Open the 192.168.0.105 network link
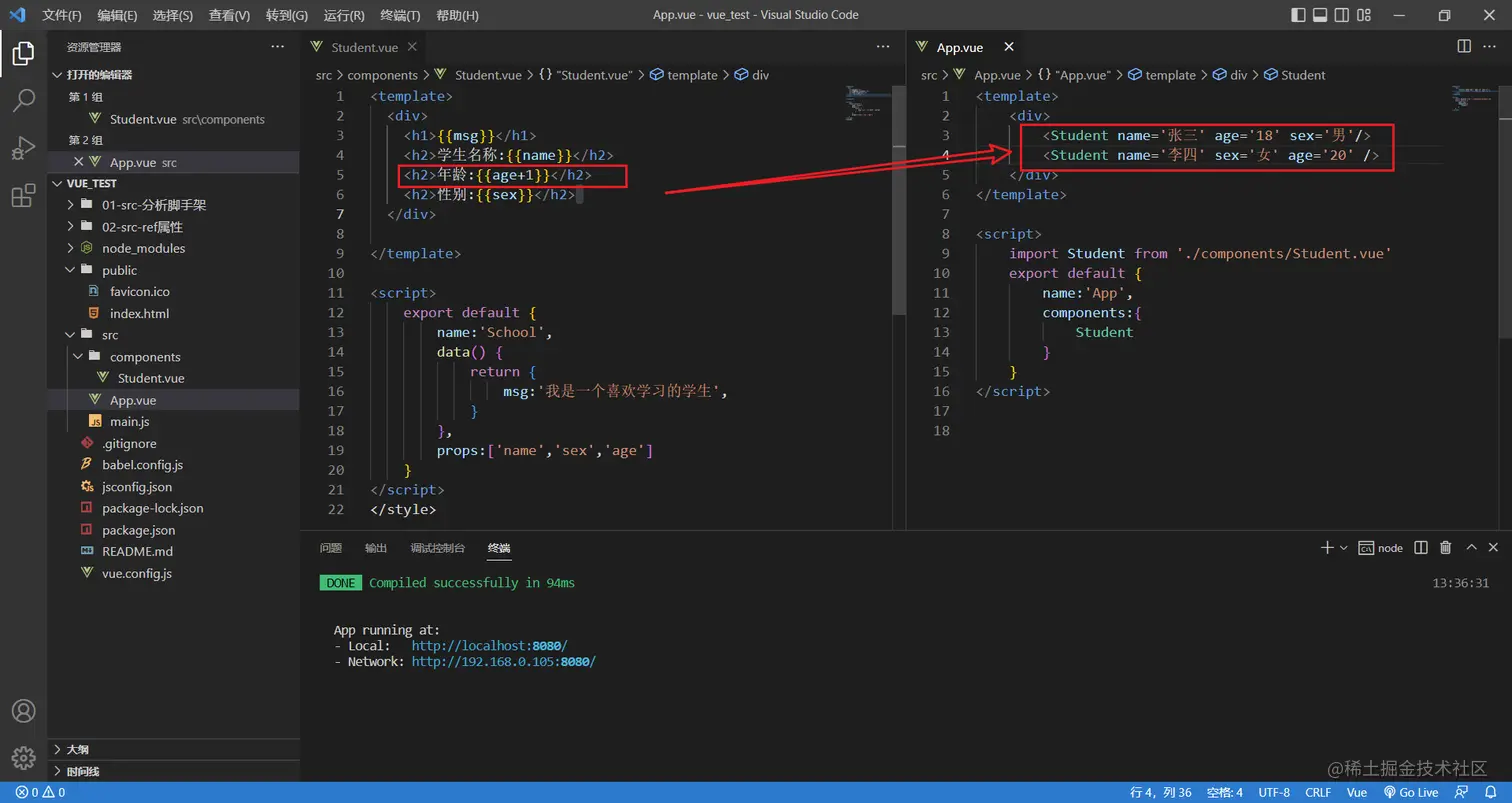Screen dimensions: 1512x803 [504, 662]
